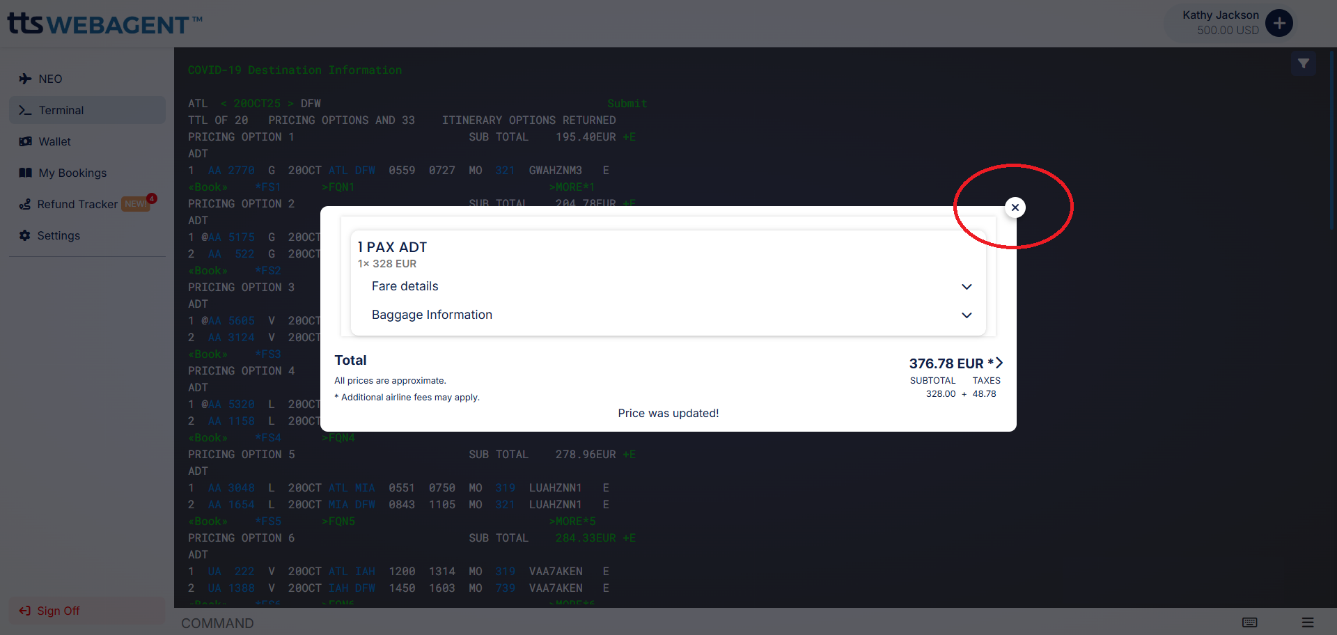Viewport: 1337px width, 635px height.
Task: Expand the Baggage Information chevron
Action: click(966, 315)
